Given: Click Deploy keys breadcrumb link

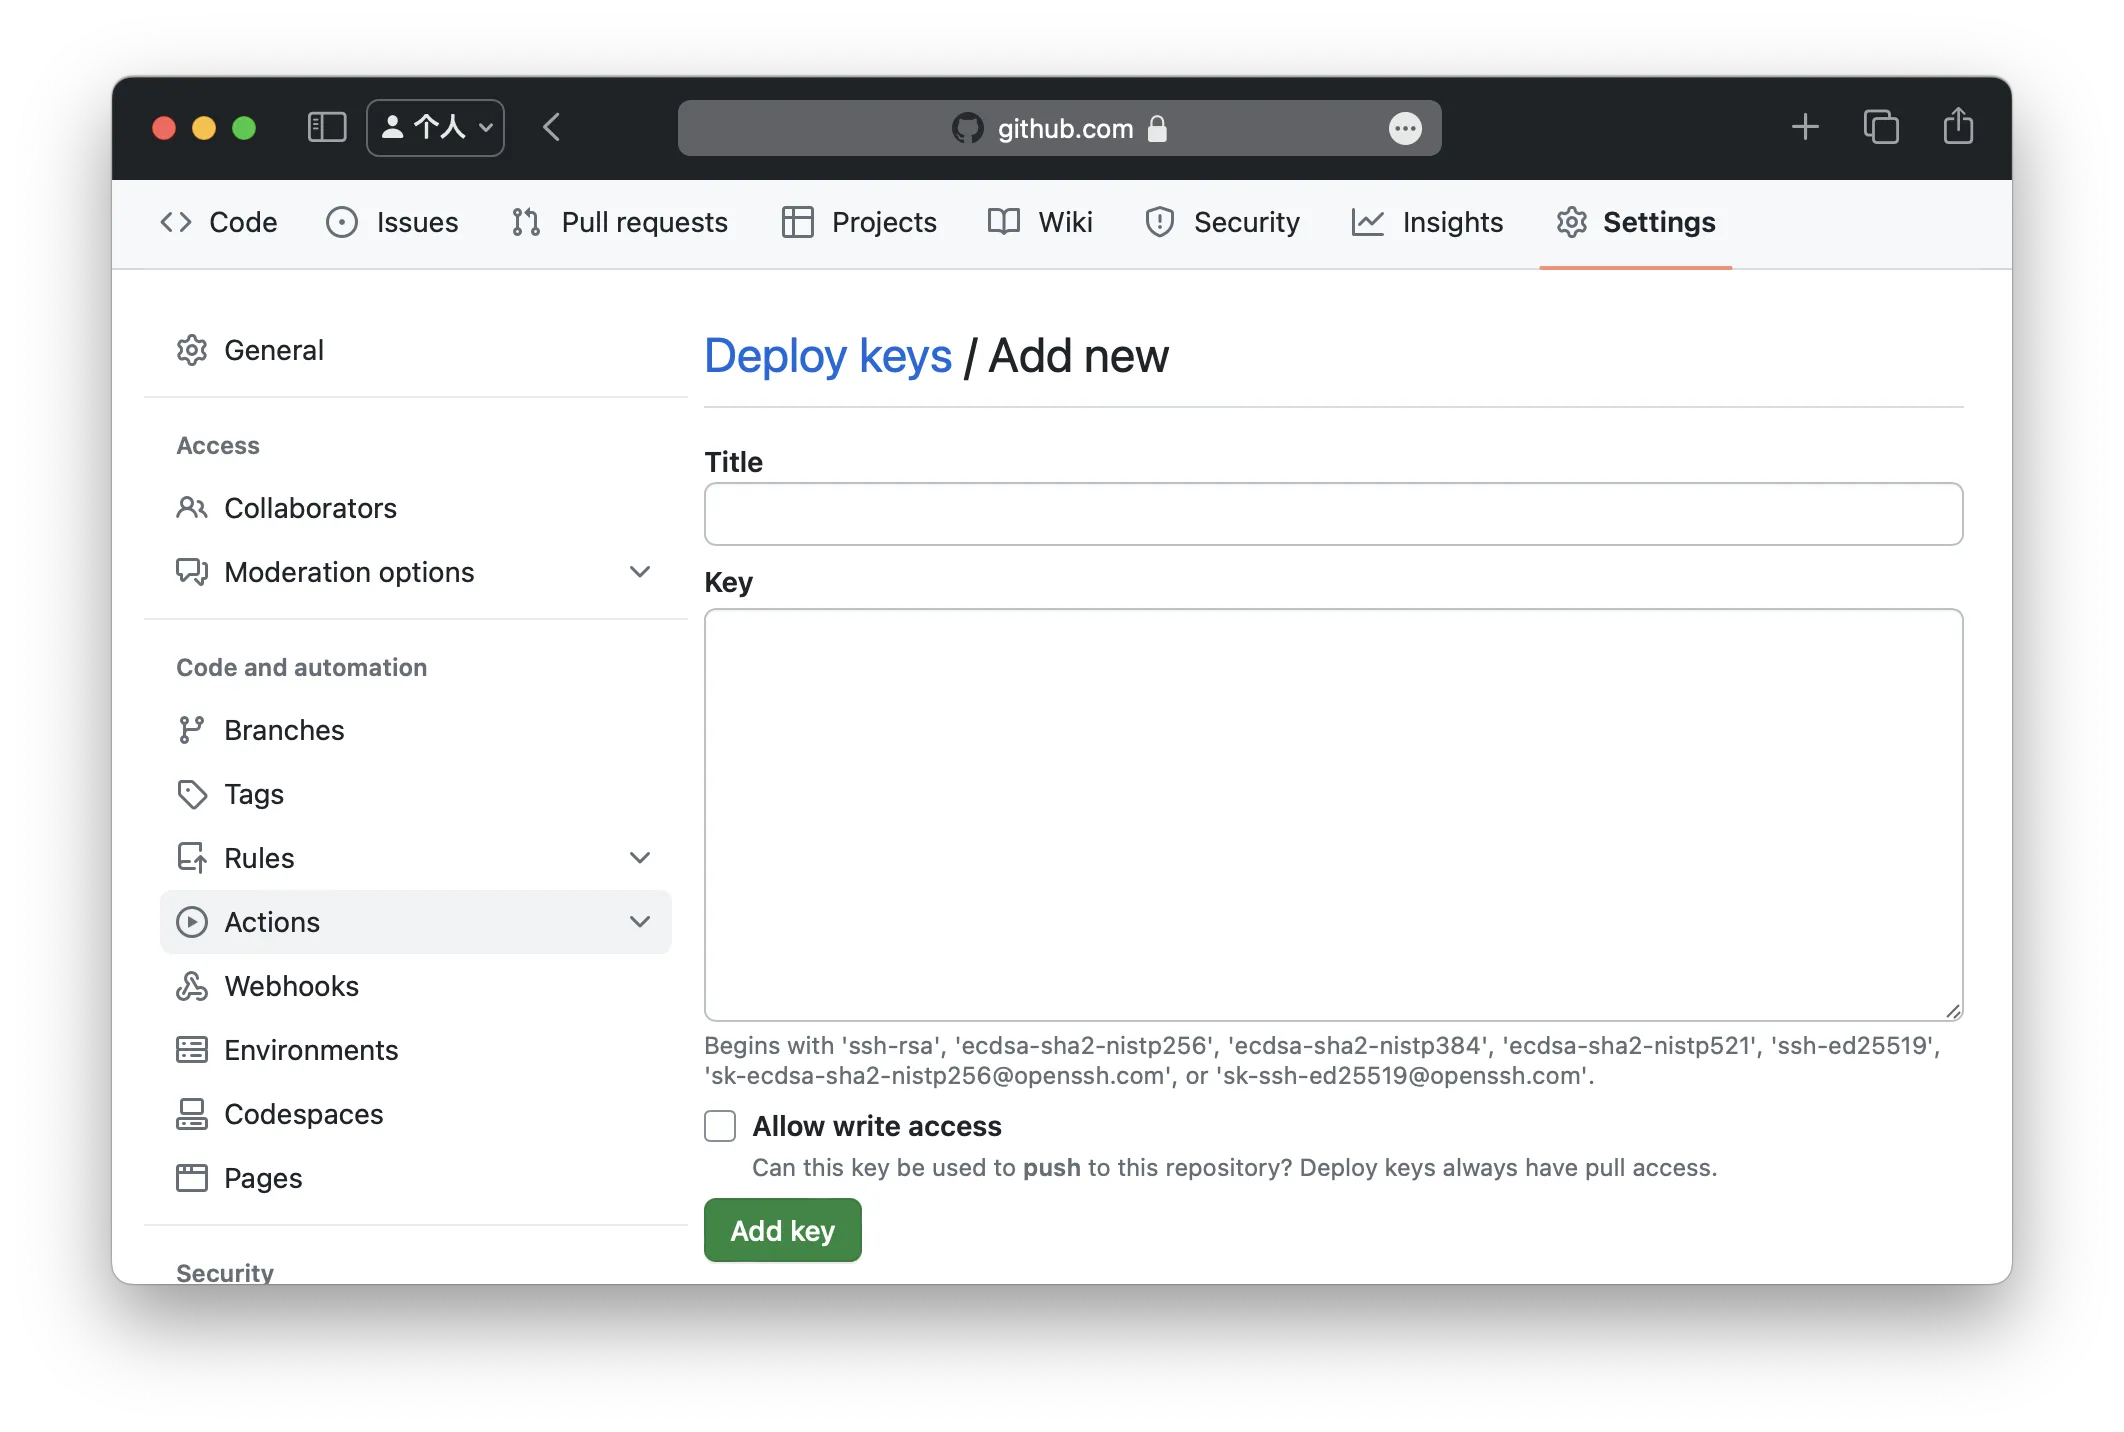Looking at the screenshot, I should (828, 355).
